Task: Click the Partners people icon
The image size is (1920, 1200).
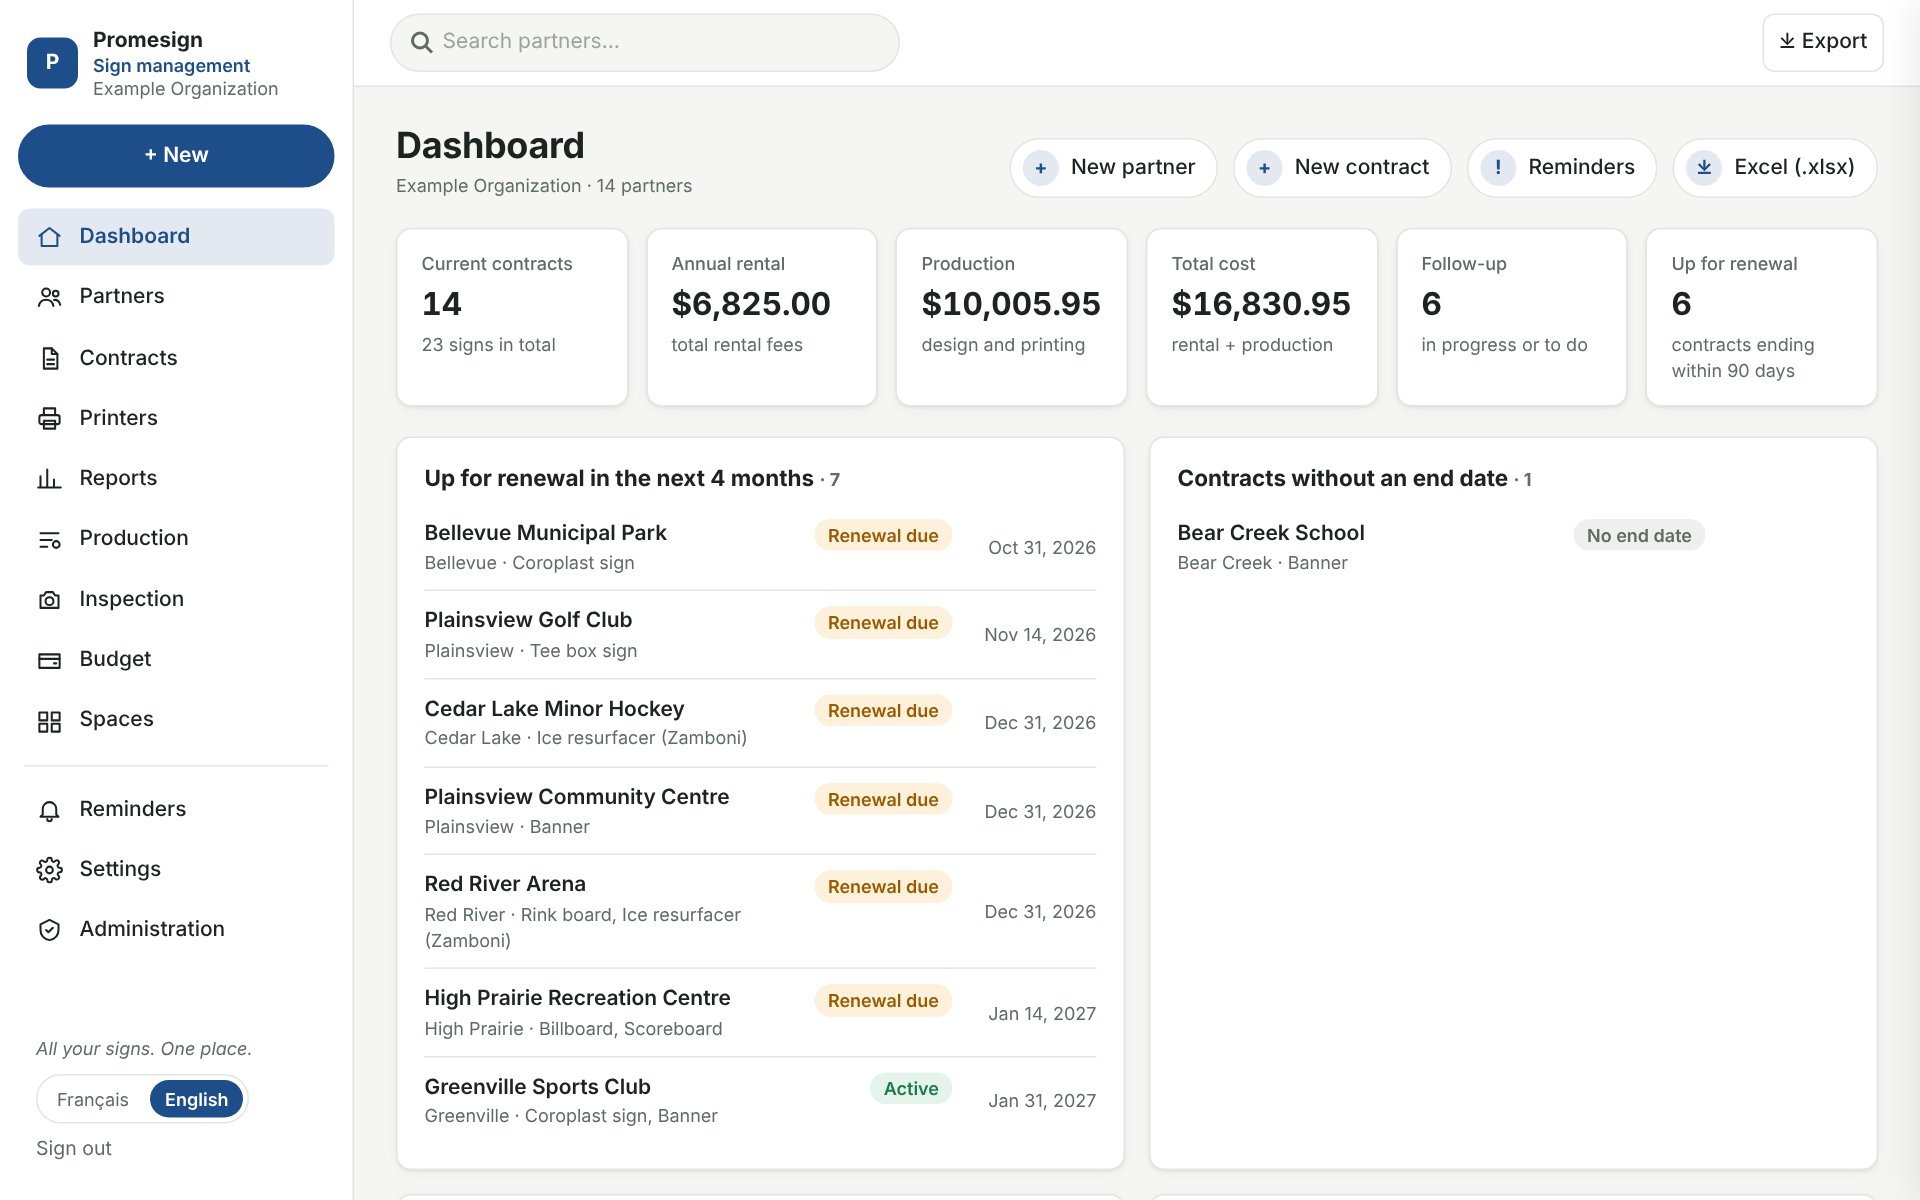Action: [49, 297]
